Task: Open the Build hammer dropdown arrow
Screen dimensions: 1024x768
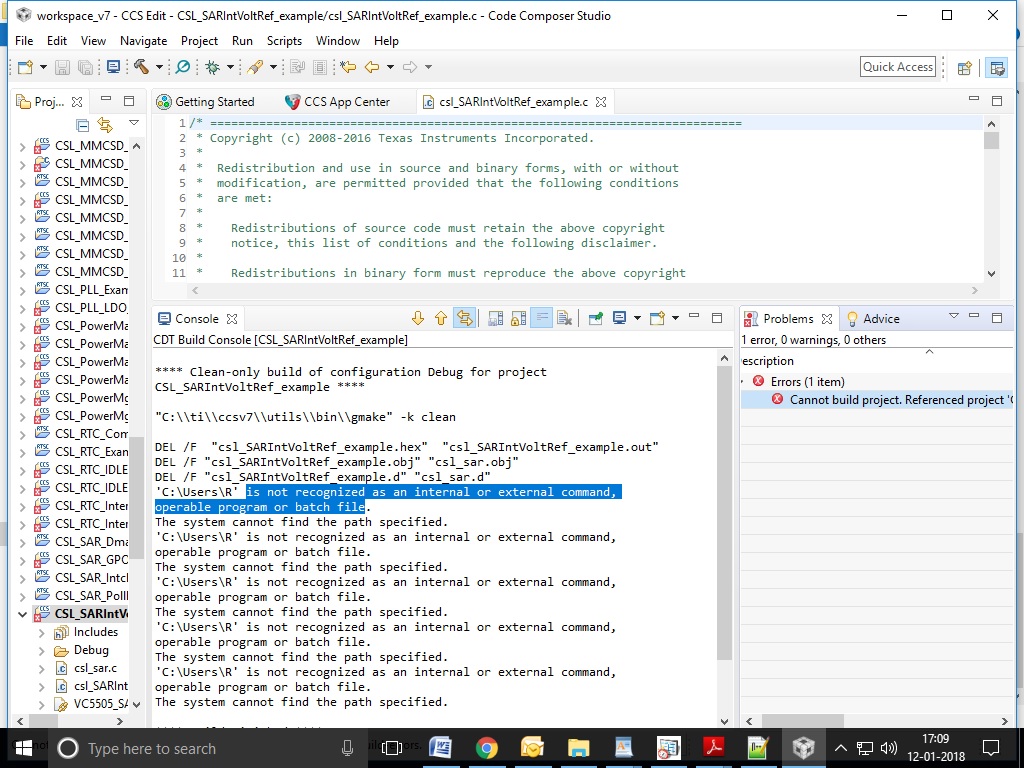Action: [x=159, y=67]
